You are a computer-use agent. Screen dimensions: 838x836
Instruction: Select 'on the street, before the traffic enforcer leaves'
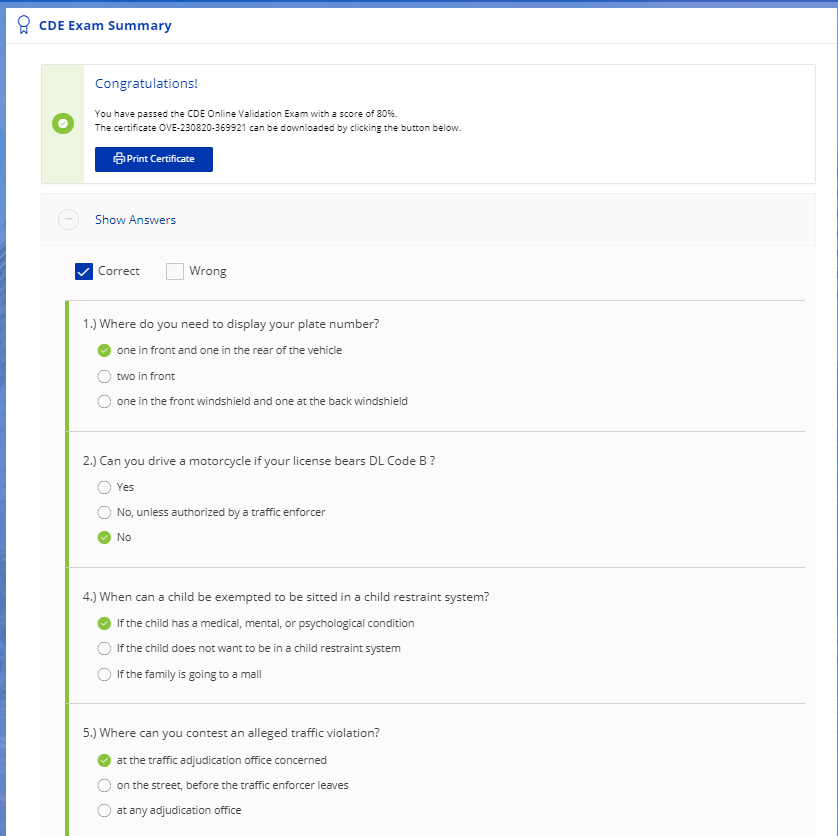104,785
